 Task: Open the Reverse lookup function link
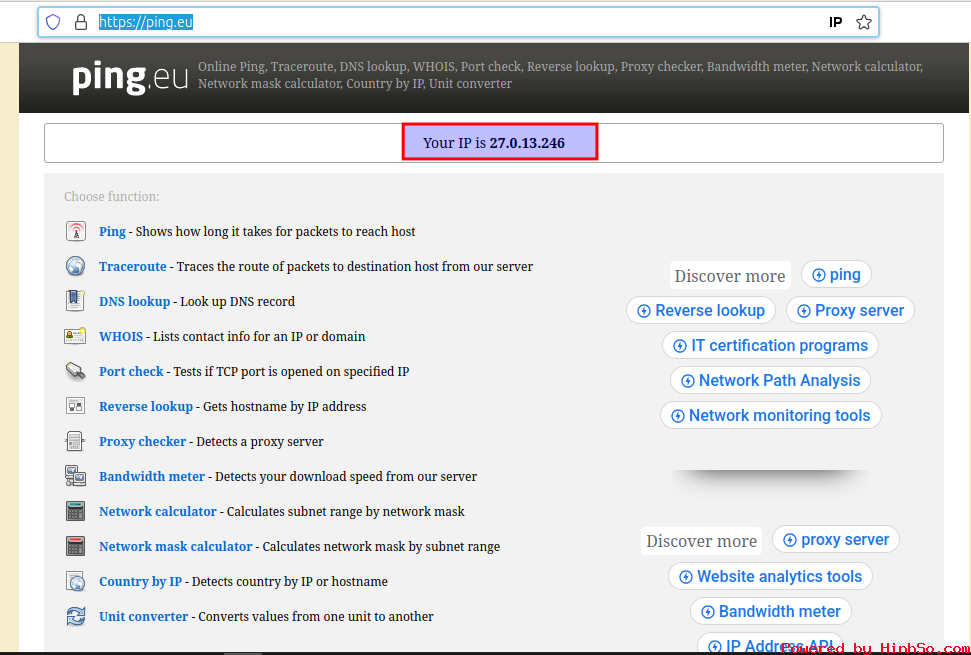pos(146,407)
